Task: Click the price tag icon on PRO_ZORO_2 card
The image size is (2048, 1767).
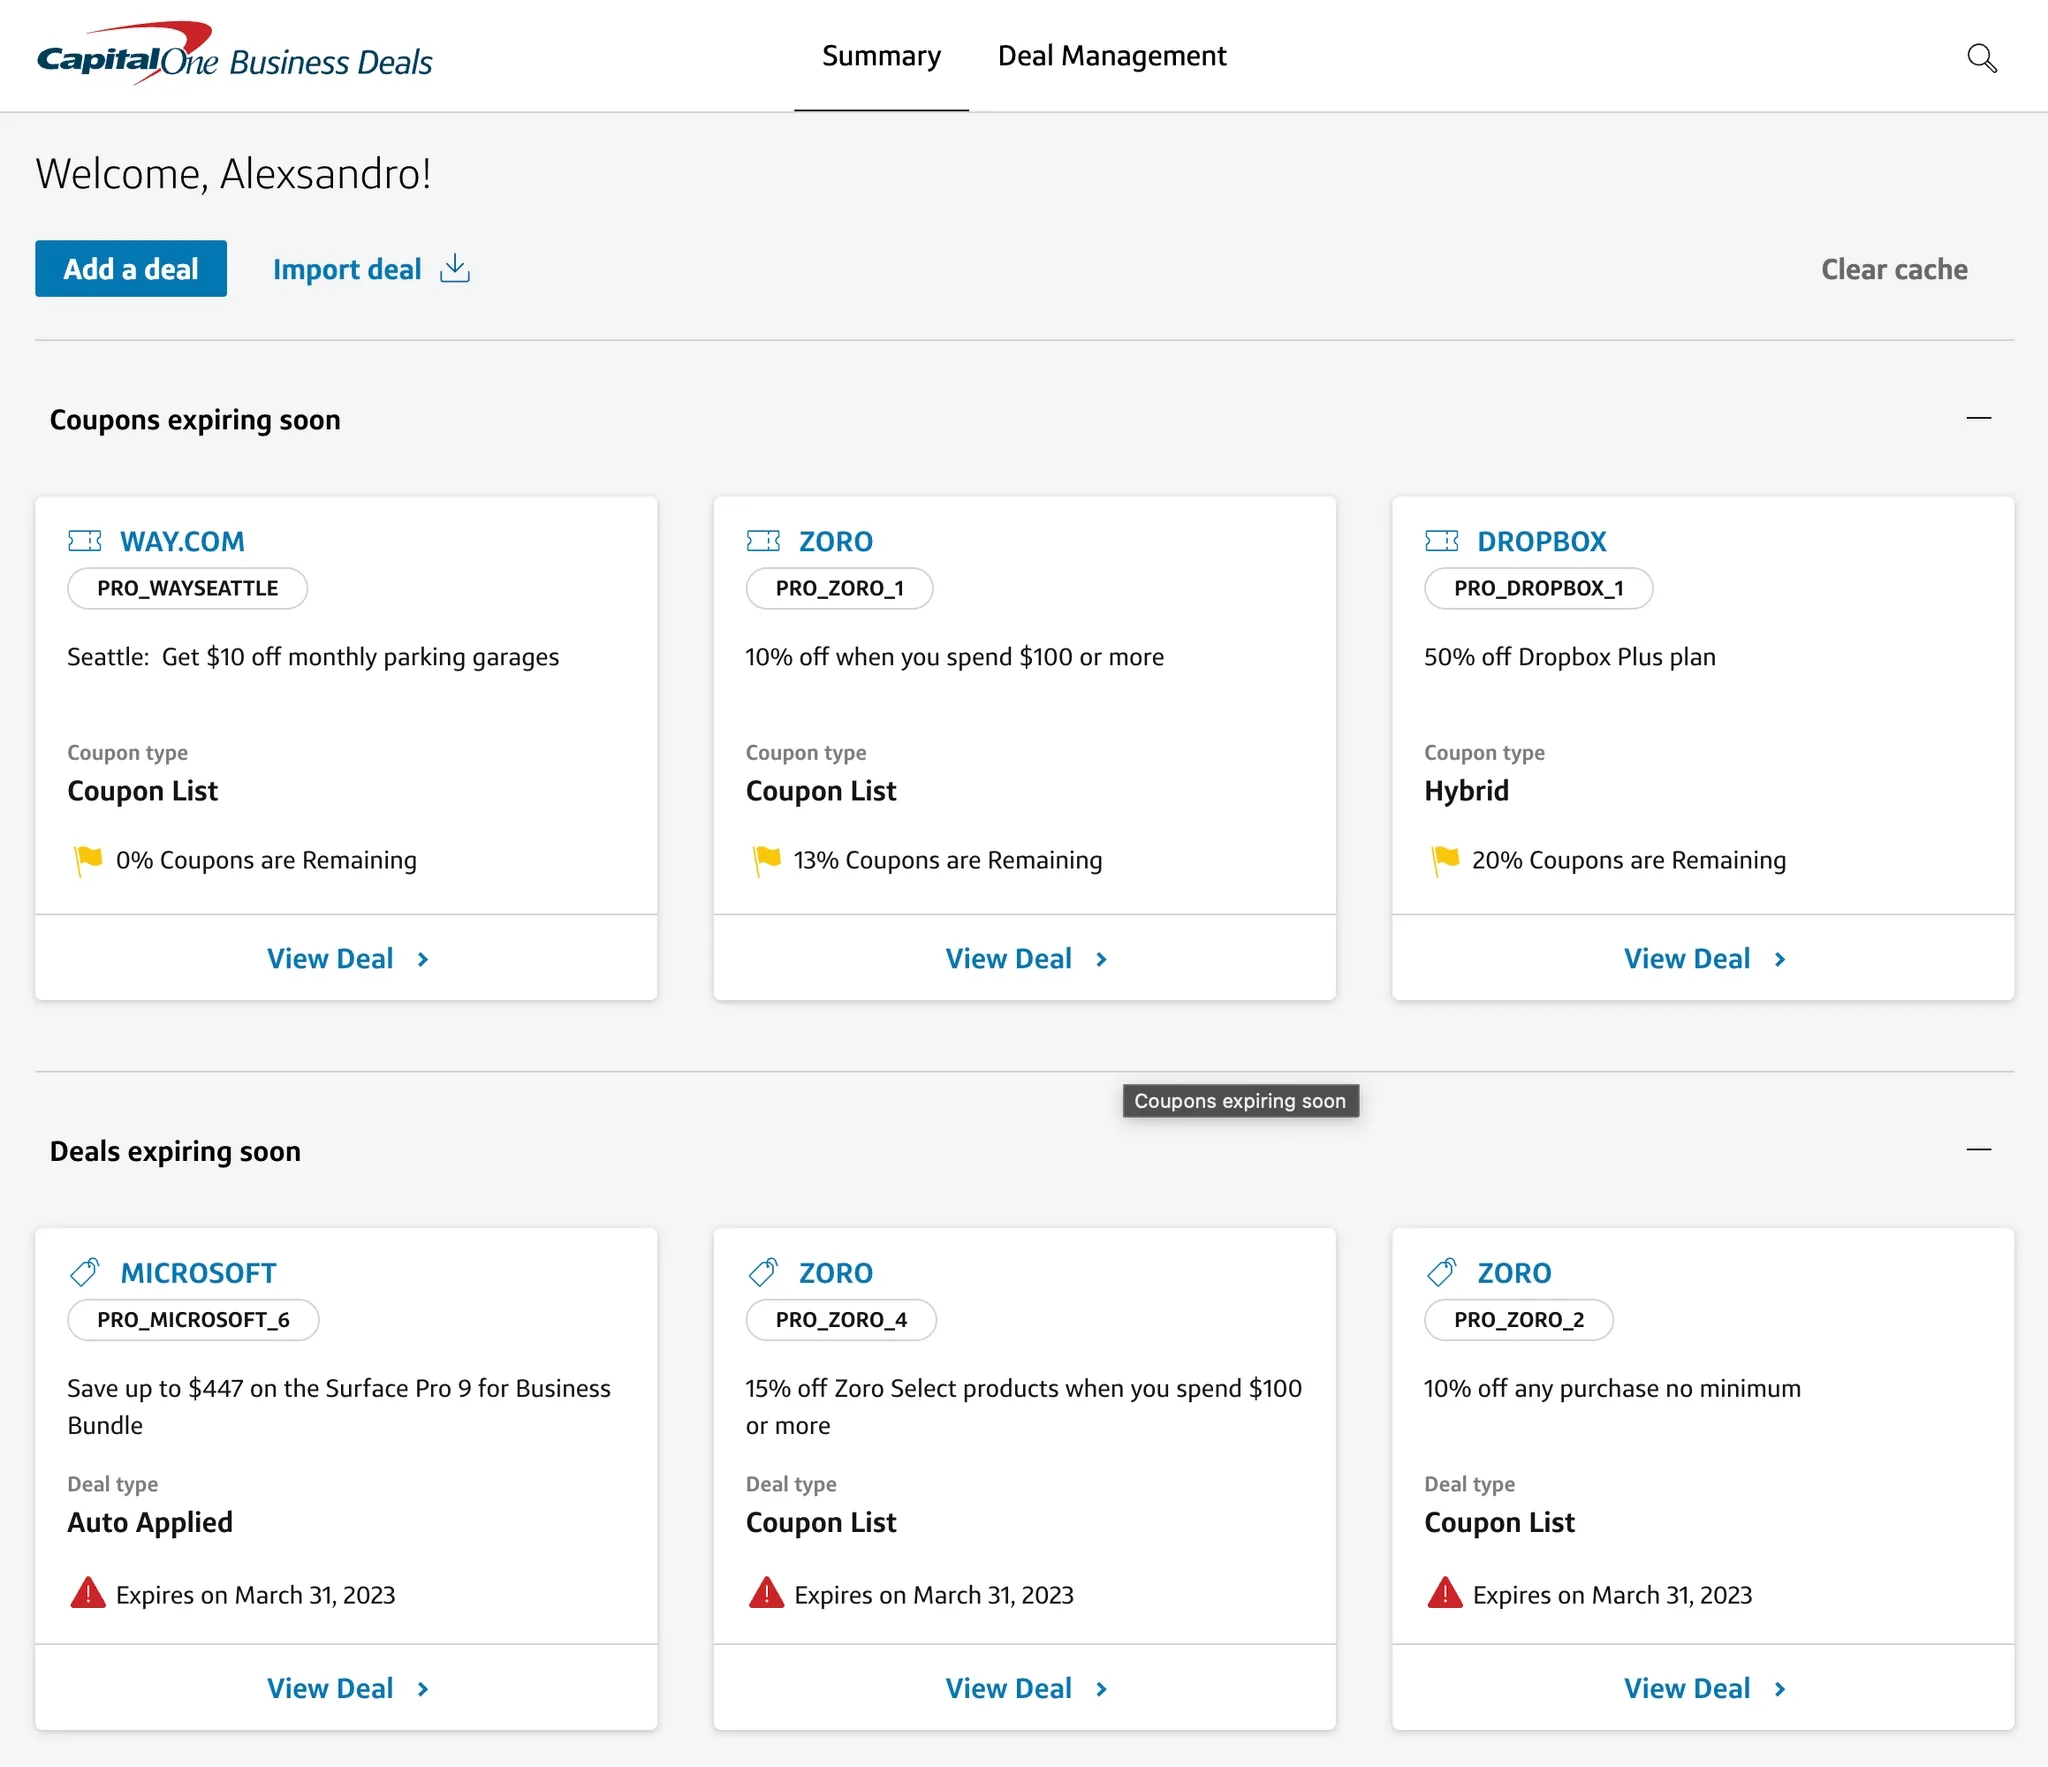Action: (x=1442, y=1272)
